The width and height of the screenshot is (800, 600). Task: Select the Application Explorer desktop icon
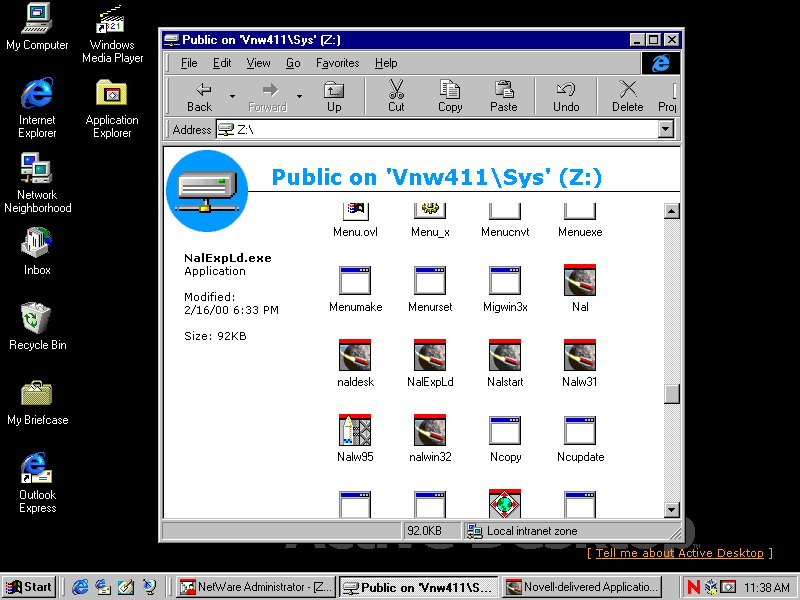coord(112,108)
